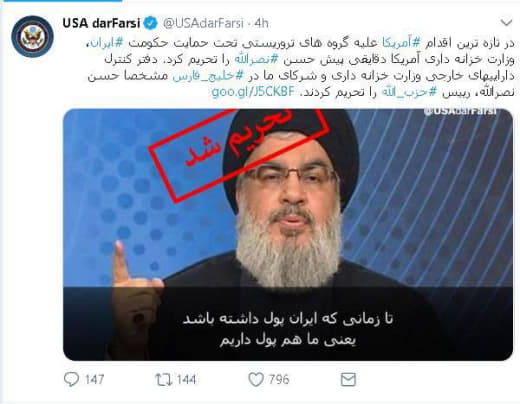Click the reply speech bubble icon

(x=71, y=379)
